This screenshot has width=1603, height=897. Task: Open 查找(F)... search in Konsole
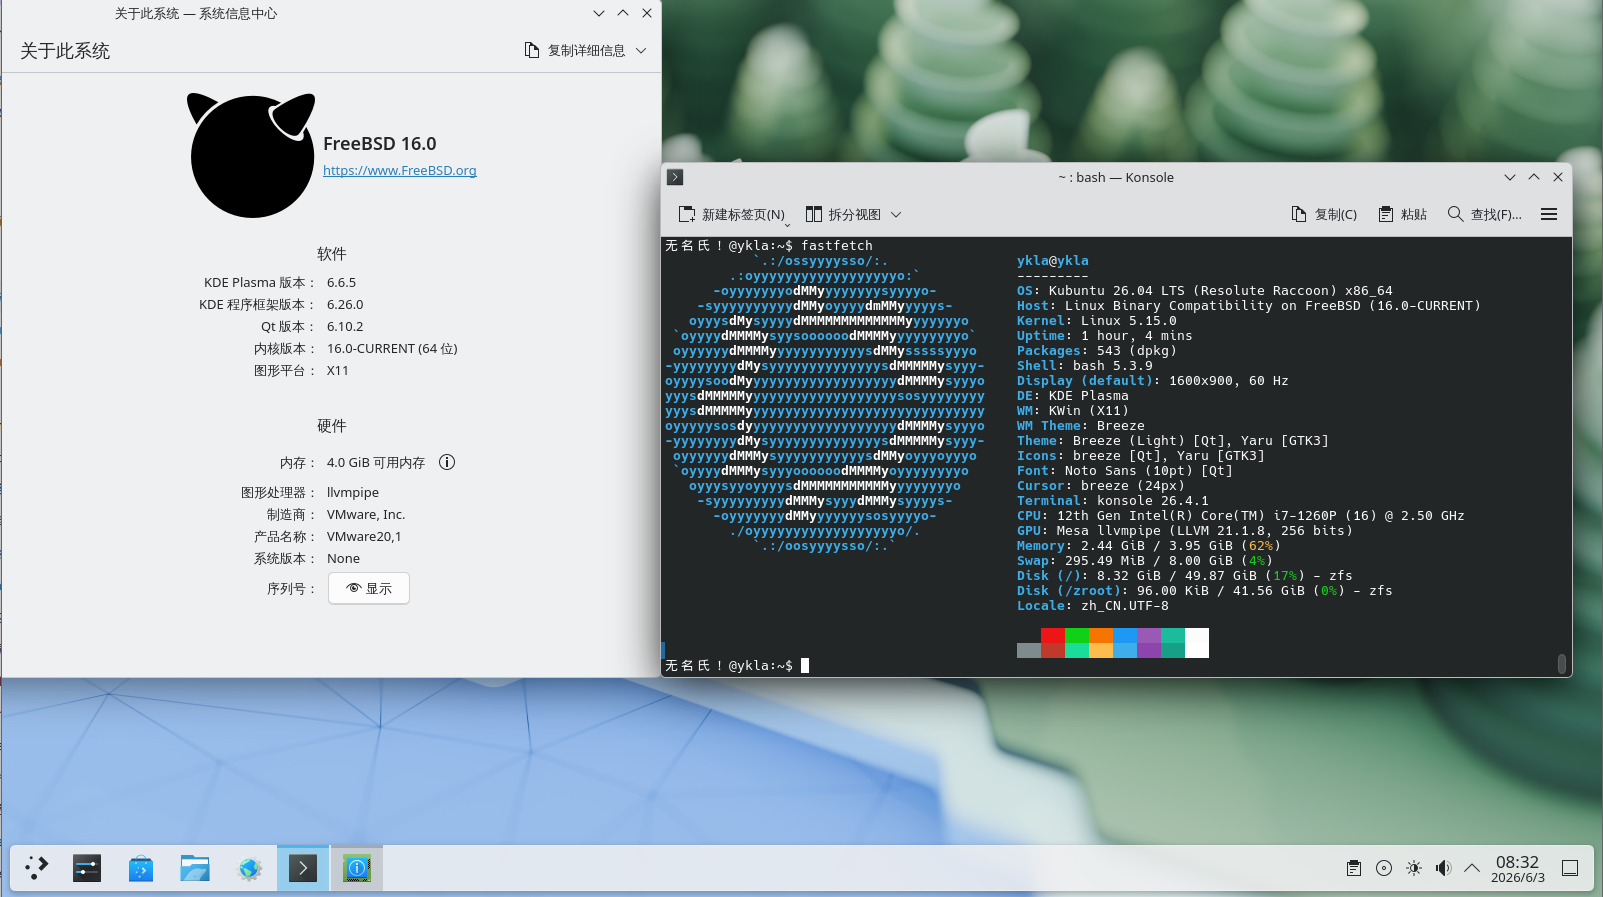[1485, 214]
